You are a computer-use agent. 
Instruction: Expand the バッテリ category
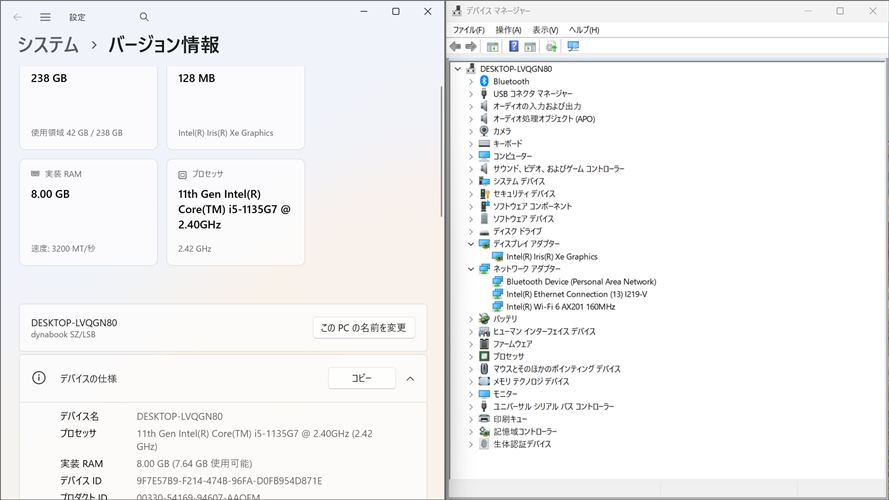tap(471, 319)
